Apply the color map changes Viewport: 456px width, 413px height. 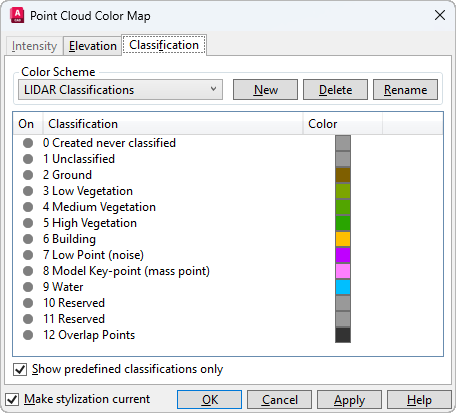pos(349,400)
